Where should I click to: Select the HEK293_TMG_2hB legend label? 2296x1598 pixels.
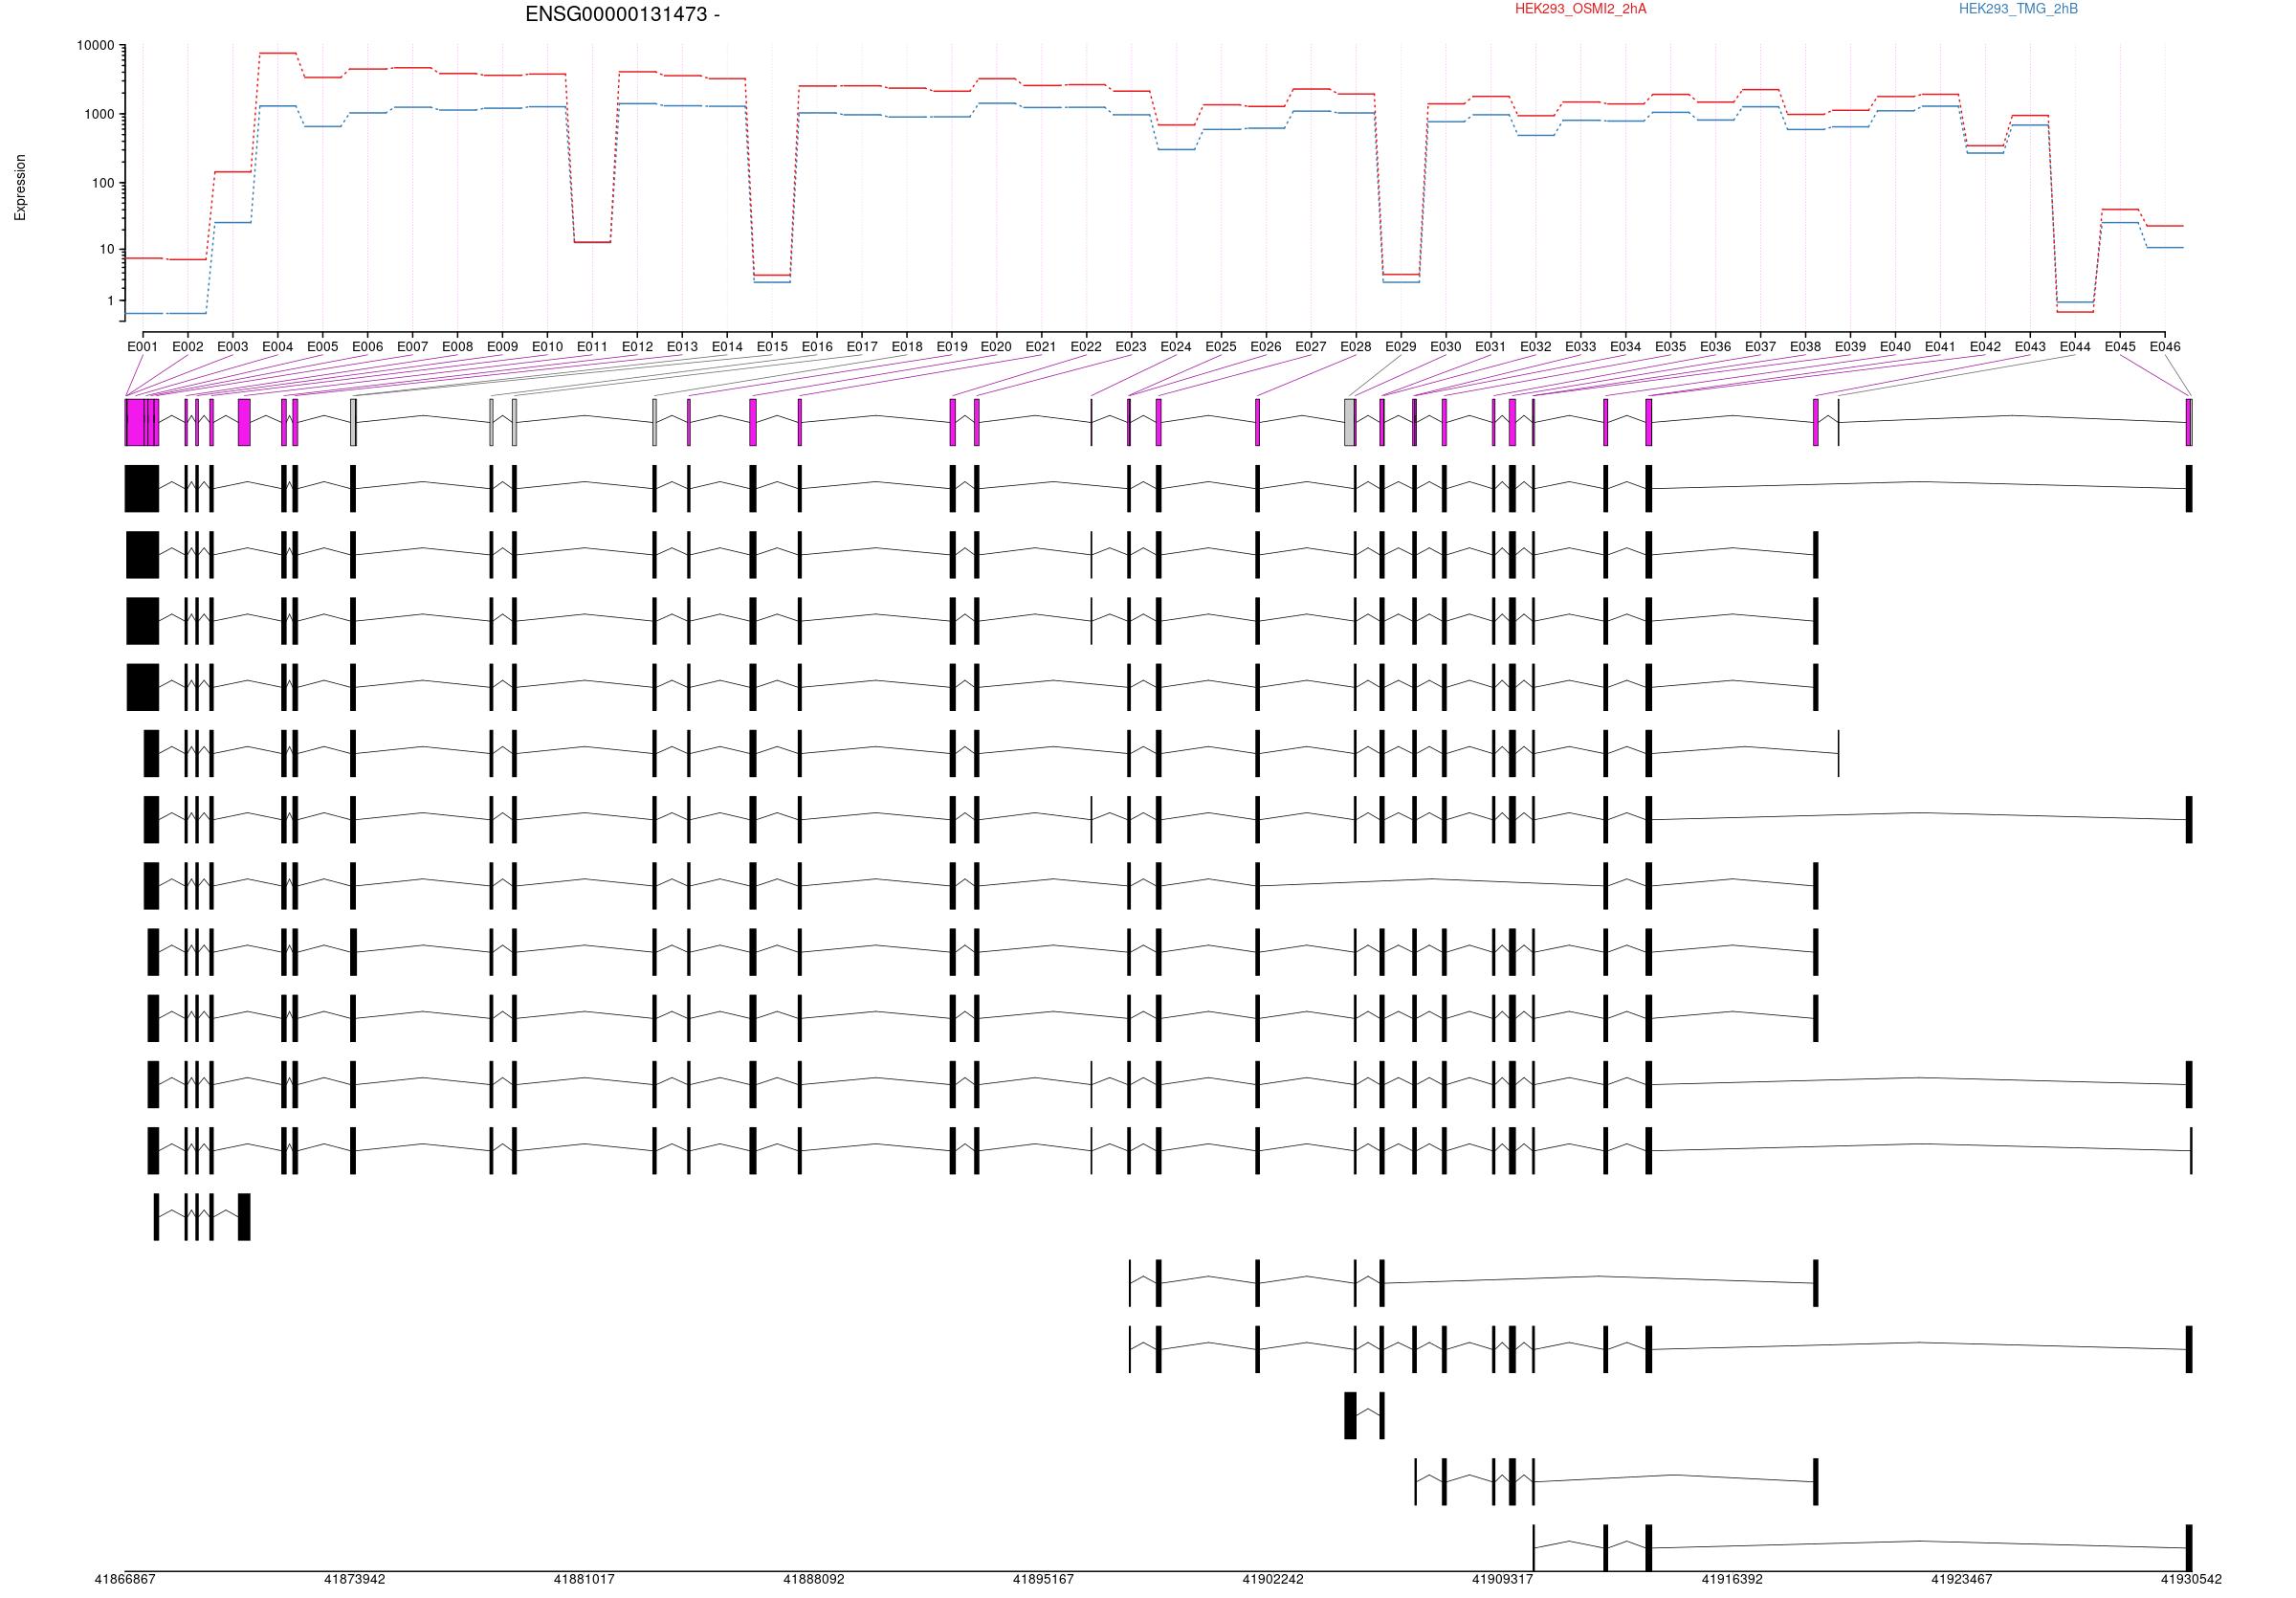point(2018,9)
